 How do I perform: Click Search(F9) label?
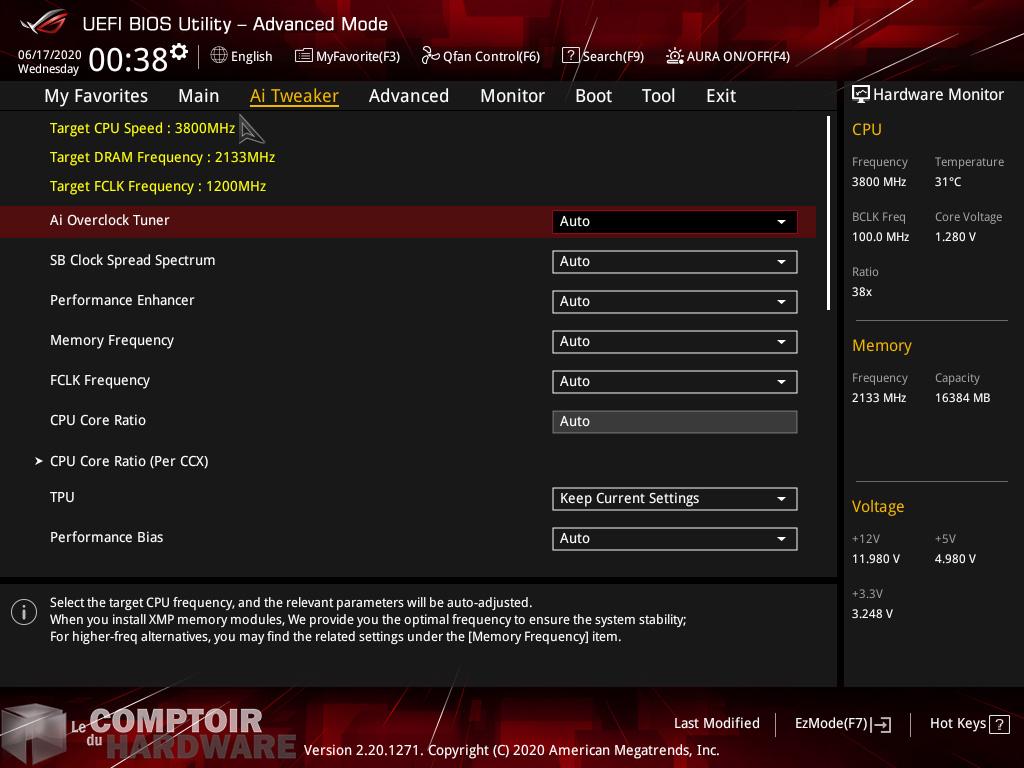click(613, 56)
